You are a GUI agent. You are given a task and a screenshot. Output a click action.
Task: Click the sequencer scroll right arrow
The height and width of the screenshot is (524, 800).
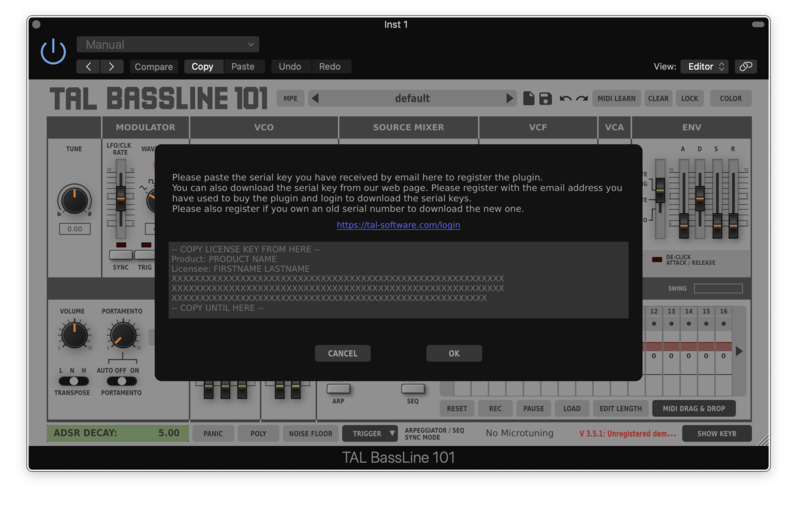pyautogui.click(x=739, y=351)
